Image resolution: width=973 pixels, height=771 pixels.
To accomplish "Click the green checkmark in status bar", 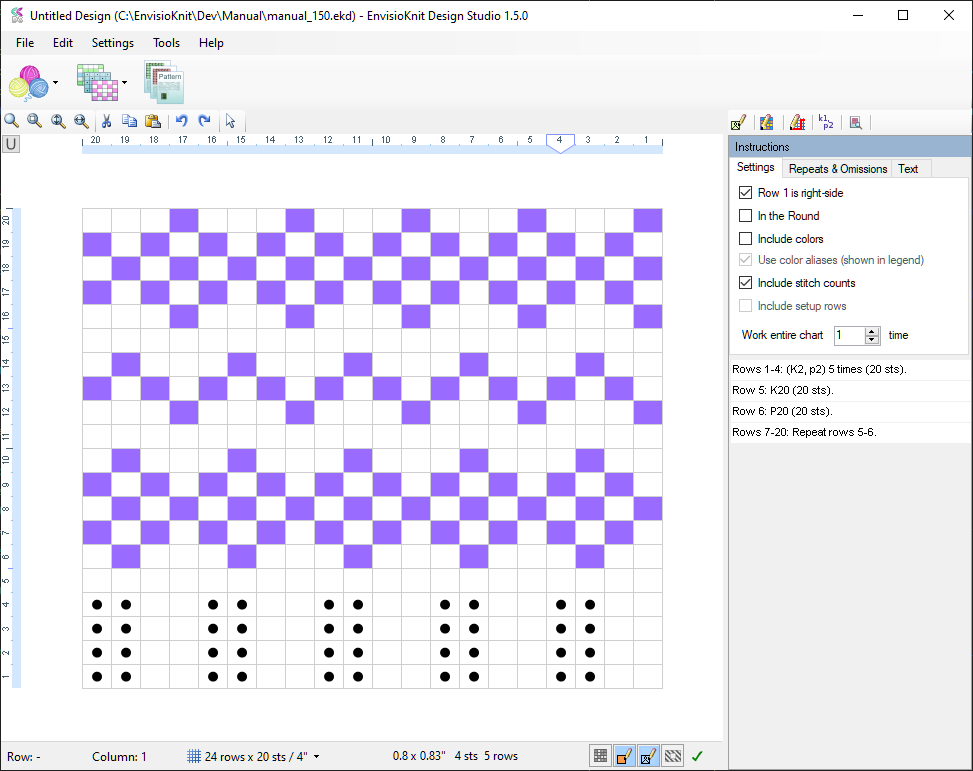I will coord(697,756).
